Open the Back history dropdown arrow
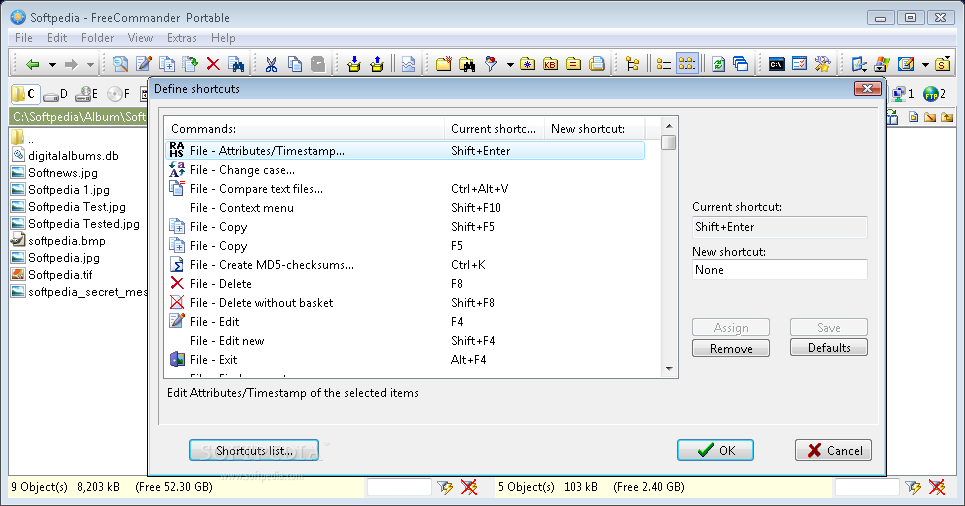 (x=52, y=65)
